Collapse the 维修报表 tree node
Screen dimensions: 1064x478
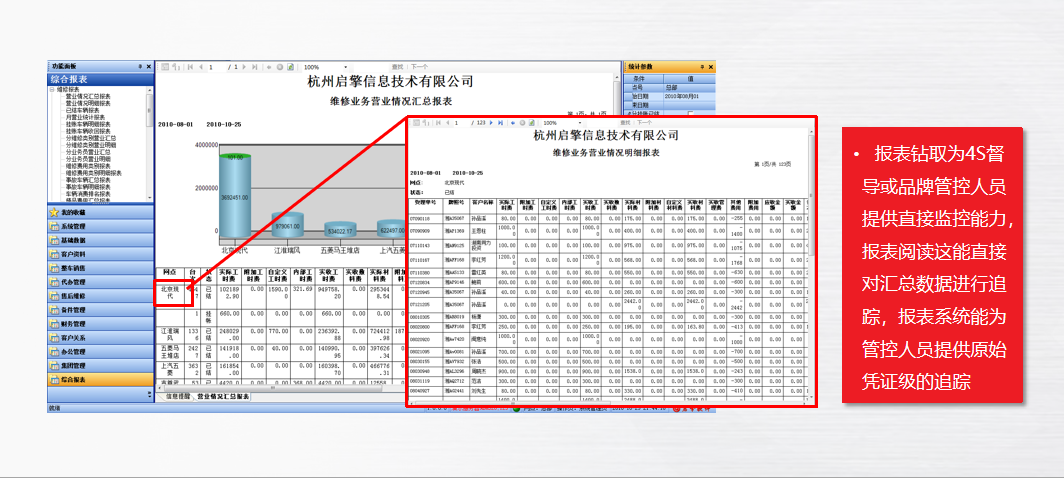pos(52,89)
